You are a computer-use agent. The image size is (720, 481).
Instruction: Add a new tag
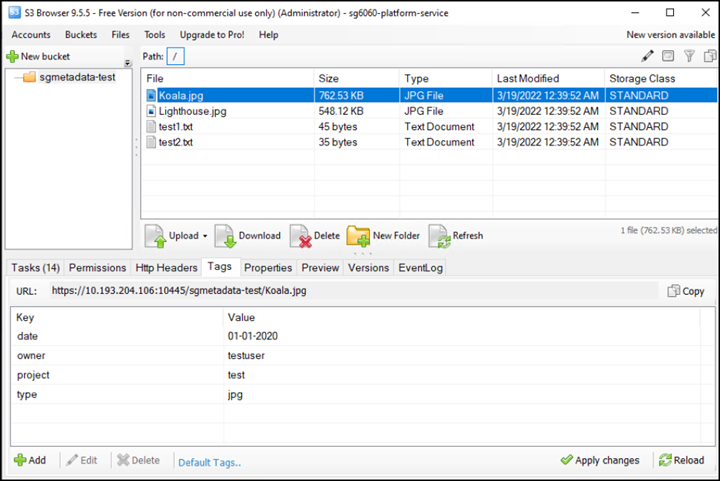pyautogui.click(x=30, y=460)
